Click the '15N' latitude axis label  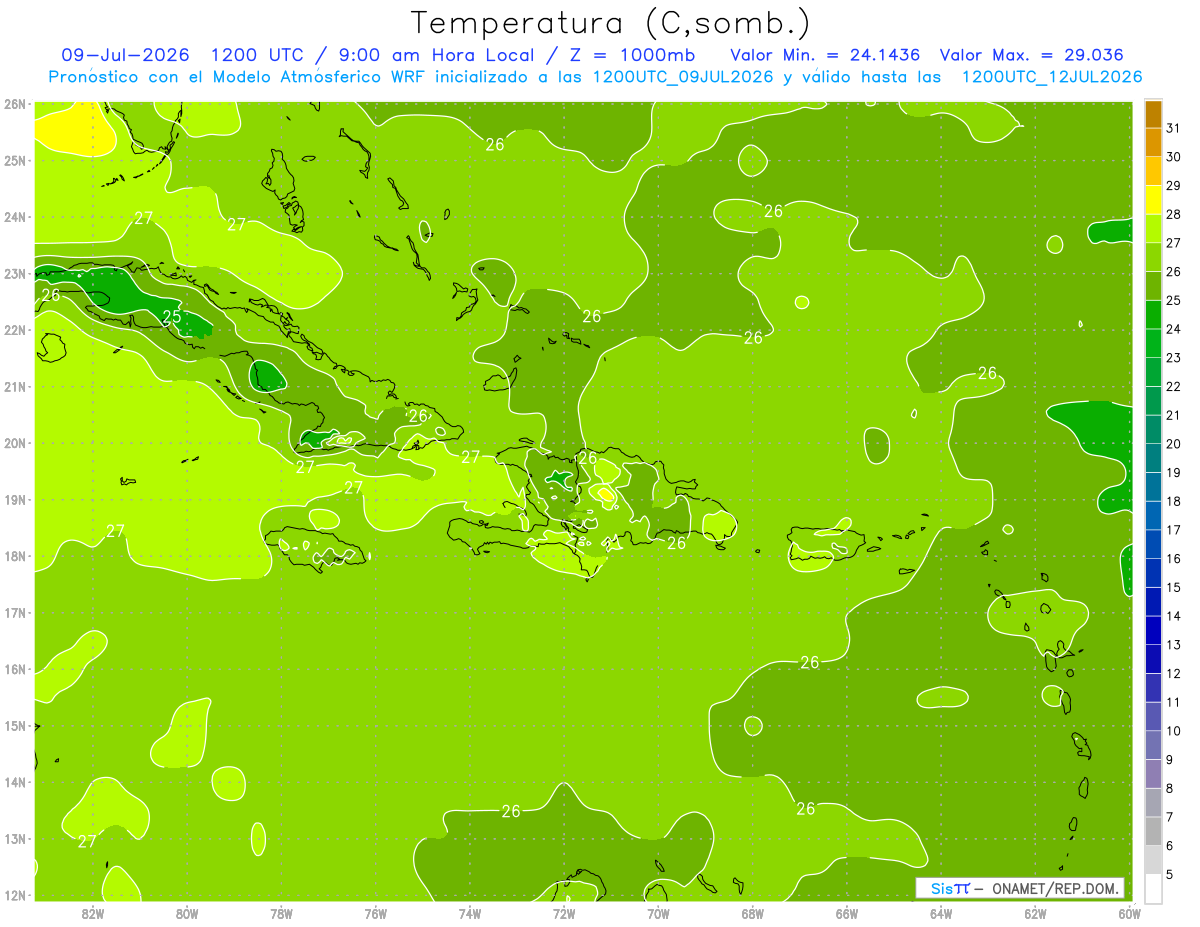pos(15,725)
